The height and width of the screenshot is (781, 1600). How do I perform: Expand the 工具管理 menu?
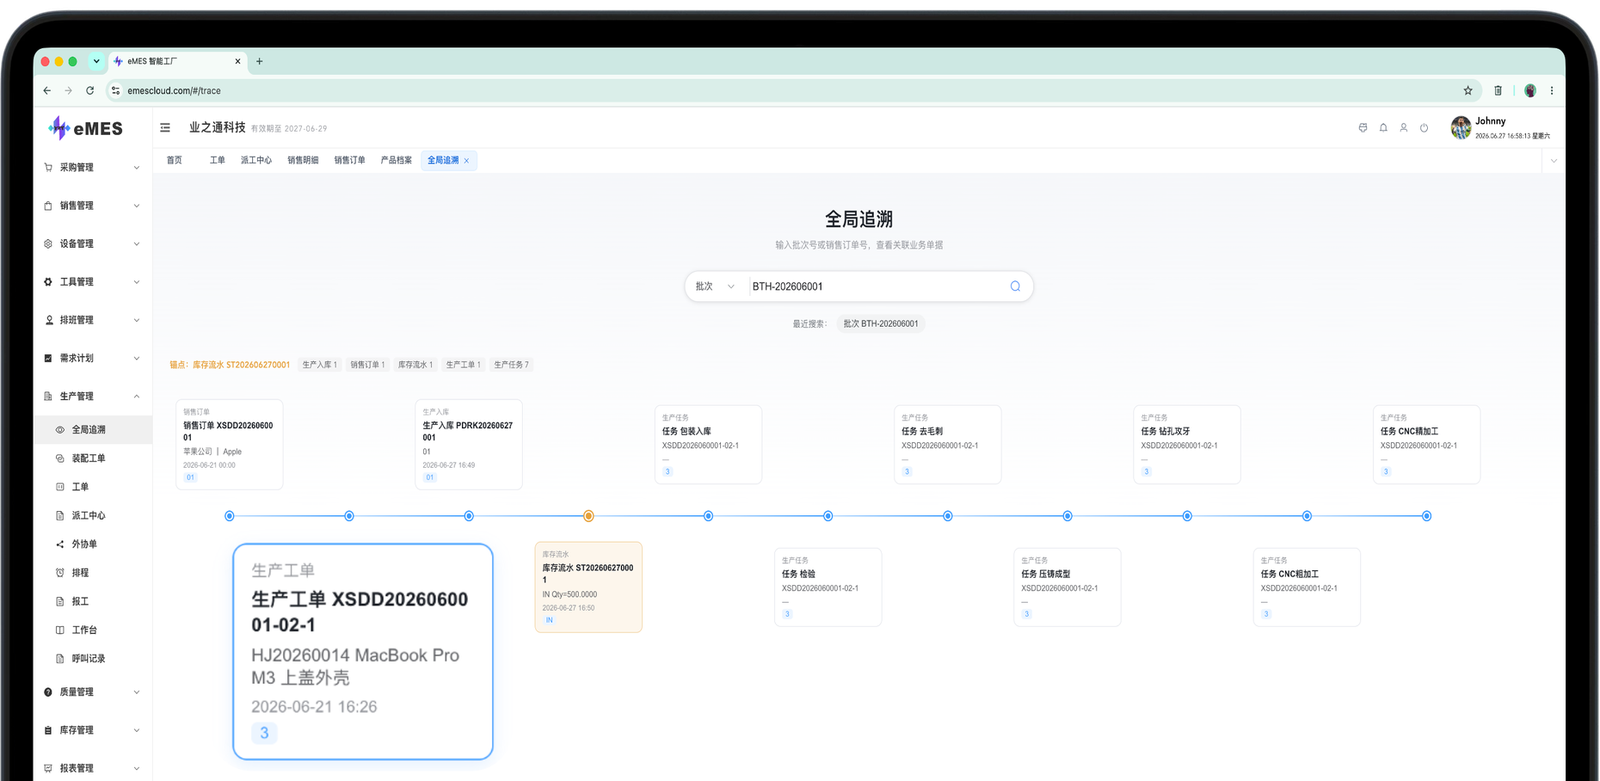(93, 282)
